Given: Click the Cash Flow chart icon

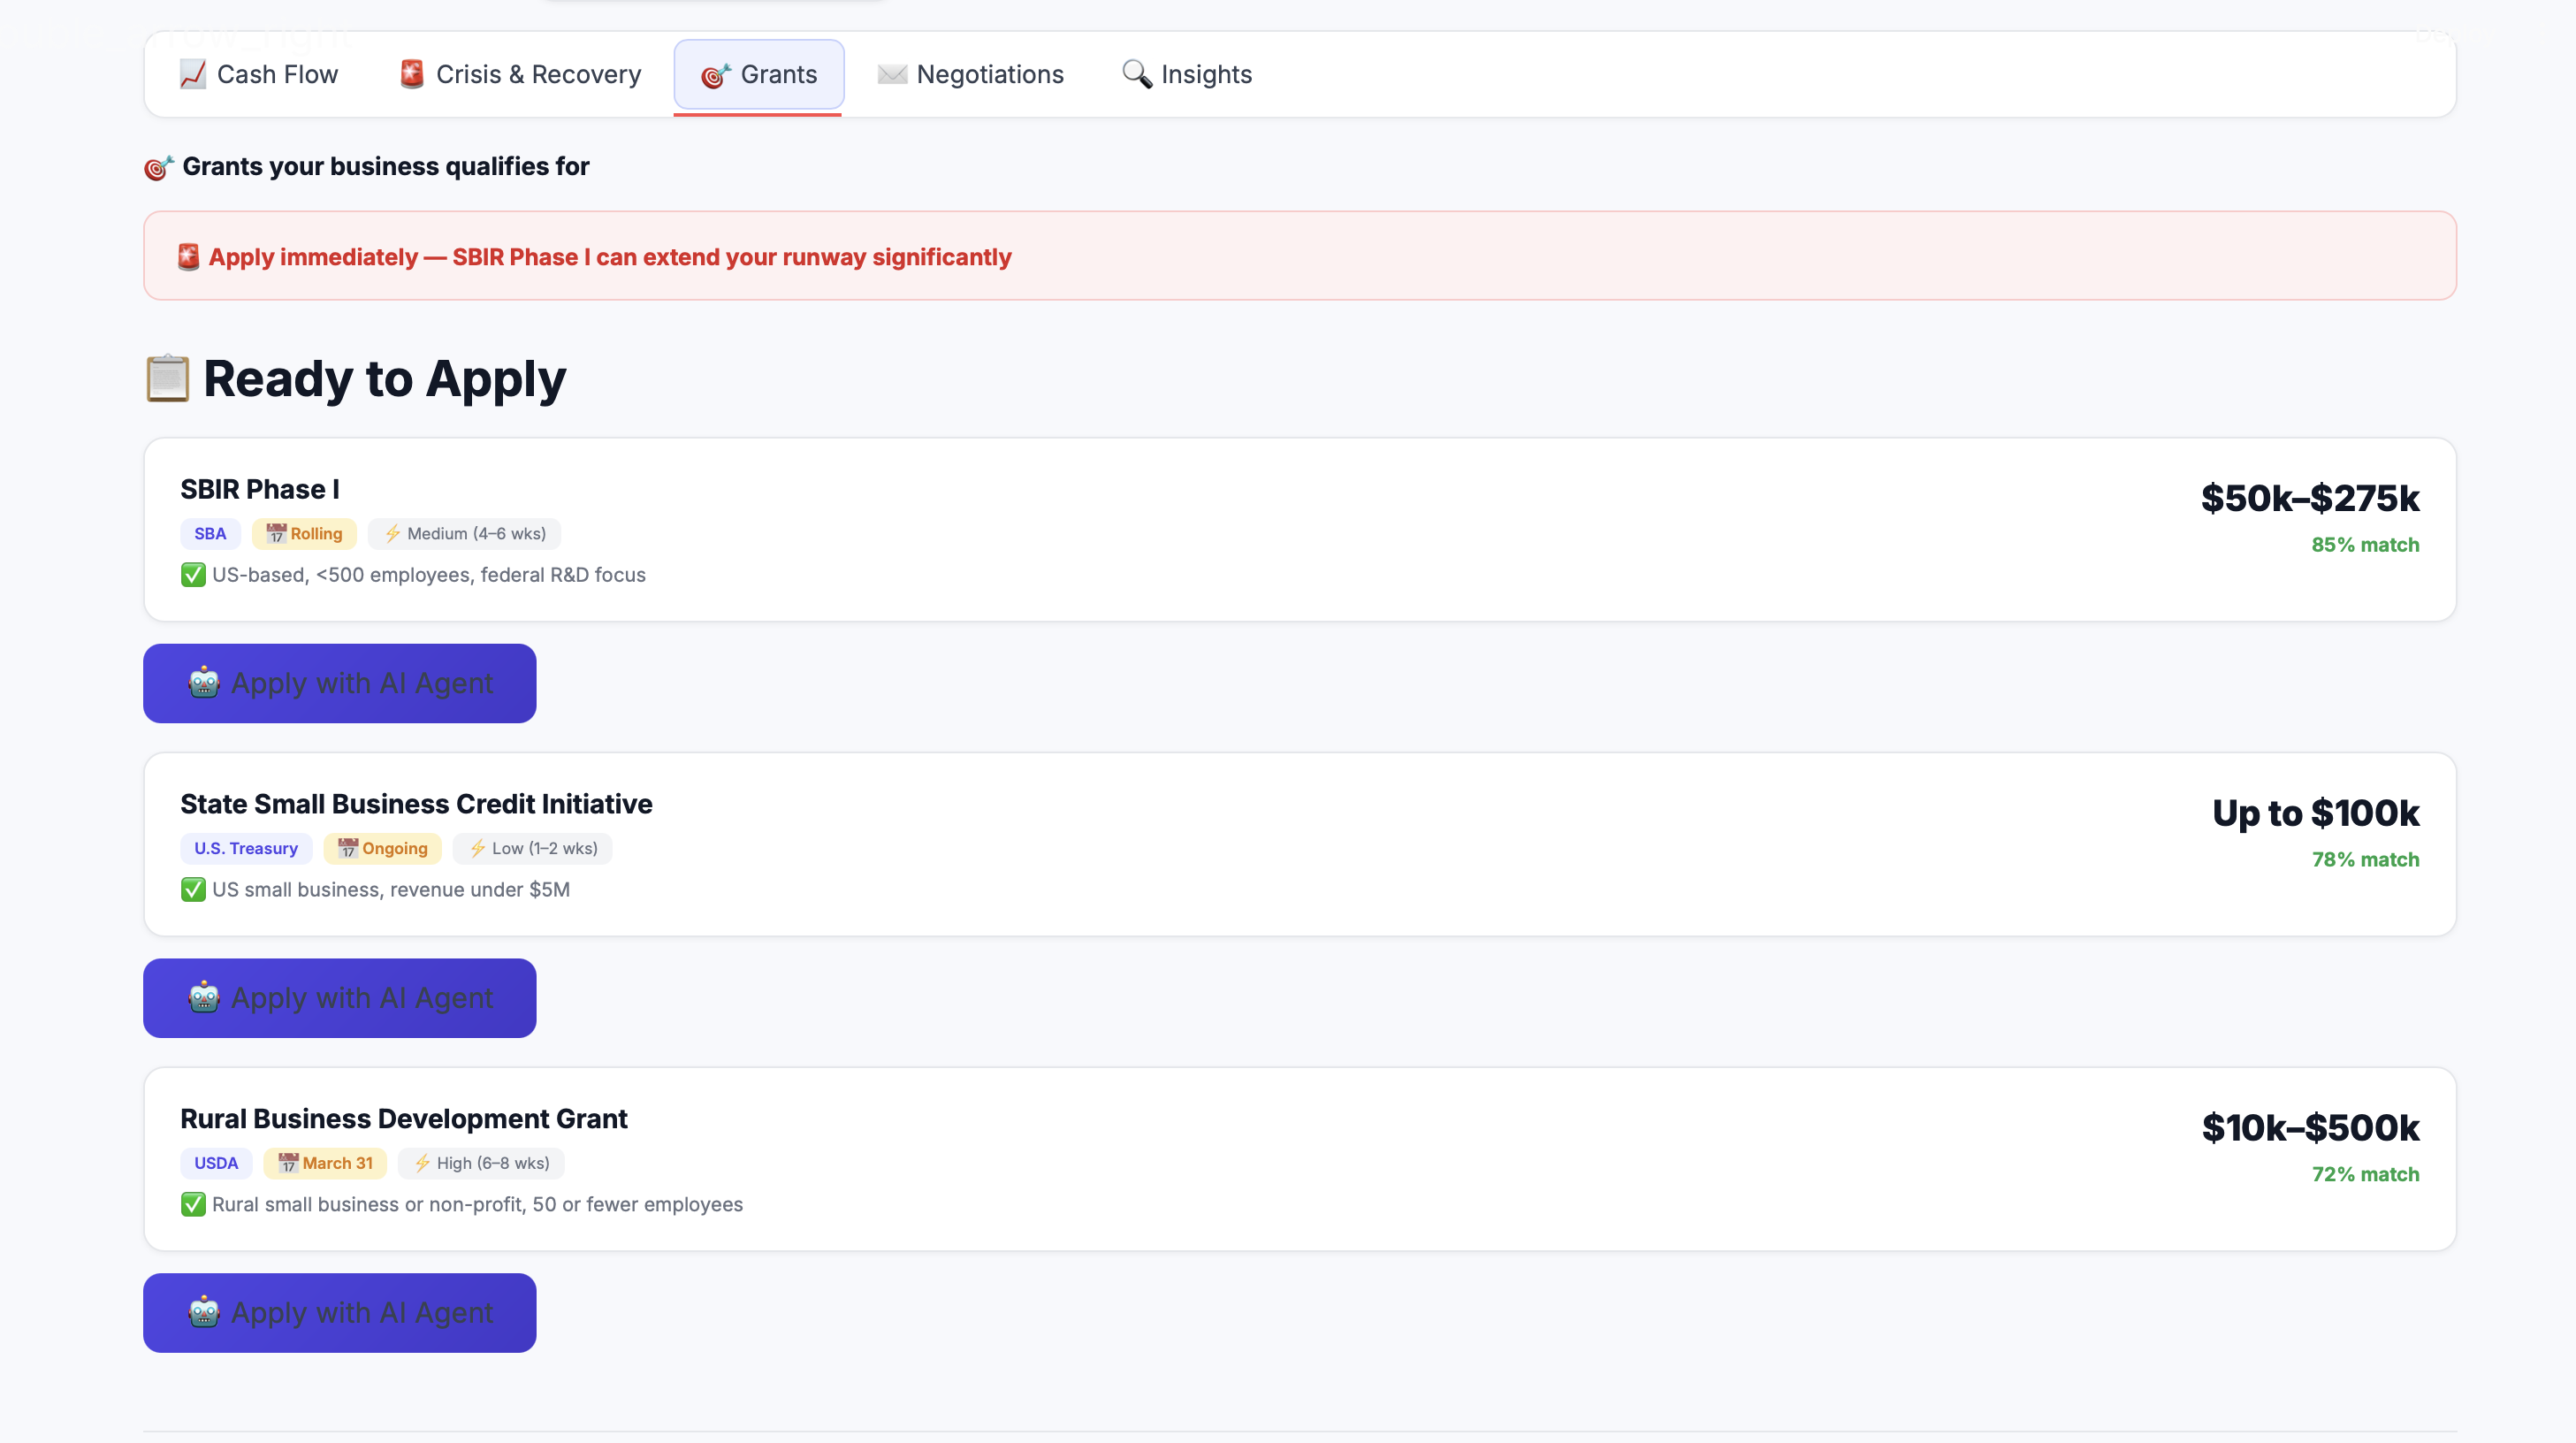Looking at the screenshot, I should point(193,74).
